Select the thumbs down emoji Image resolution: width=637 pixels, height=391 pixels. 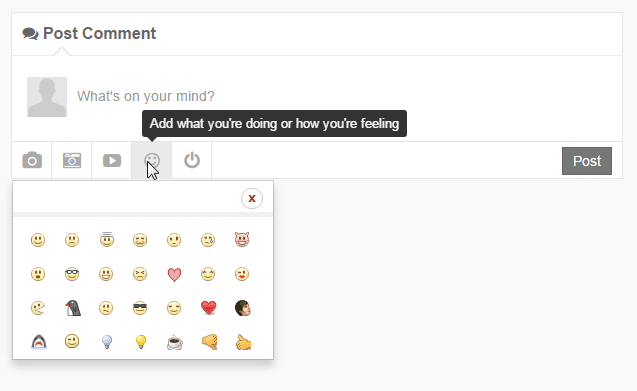click(210, 342)
